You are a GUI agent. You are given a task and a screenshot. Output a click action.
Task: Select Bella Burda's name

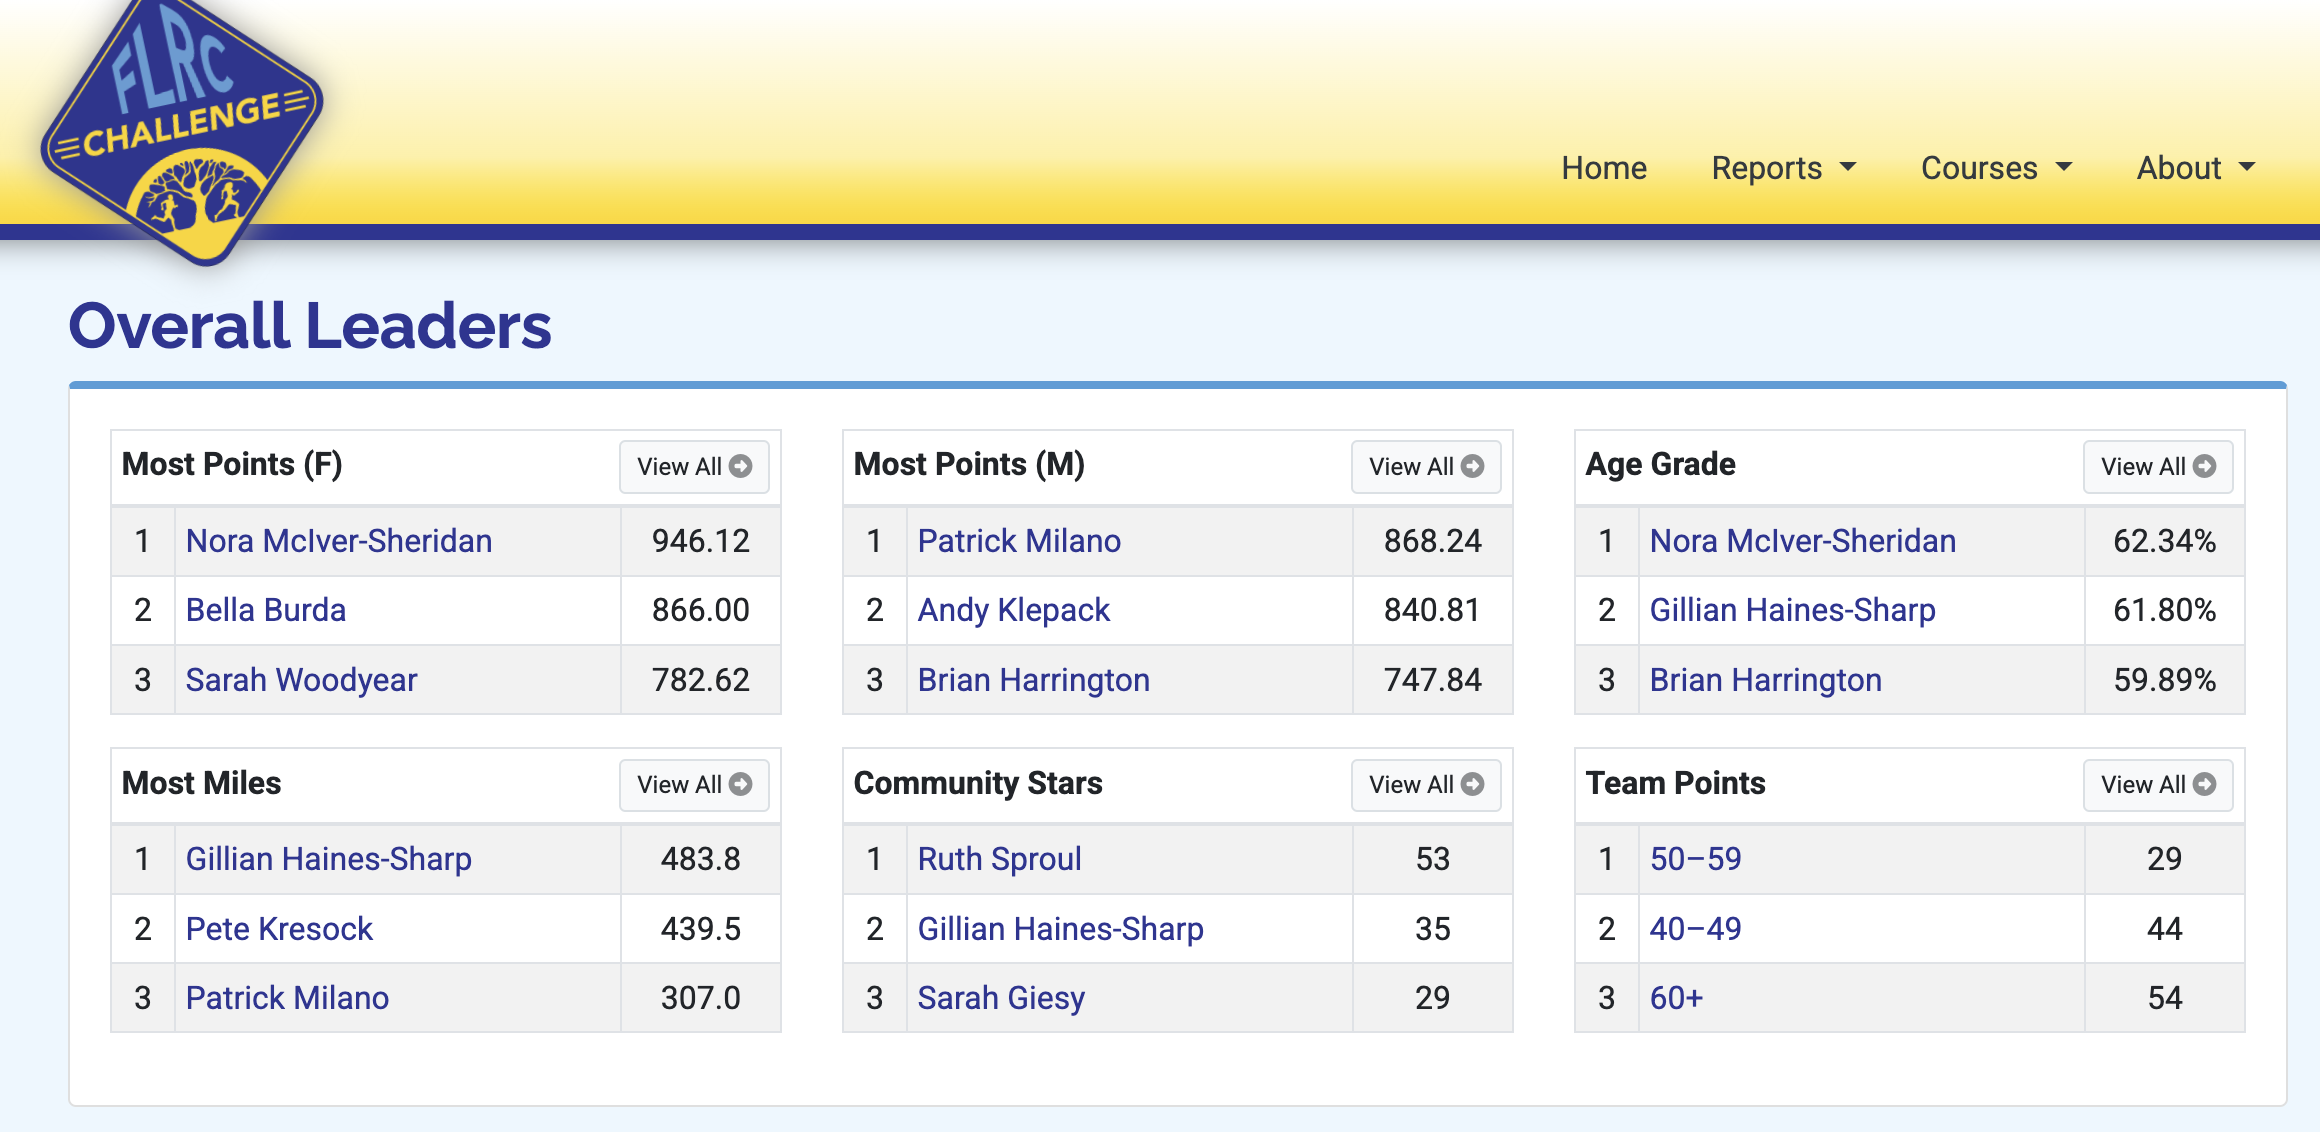tap(266, 610)
